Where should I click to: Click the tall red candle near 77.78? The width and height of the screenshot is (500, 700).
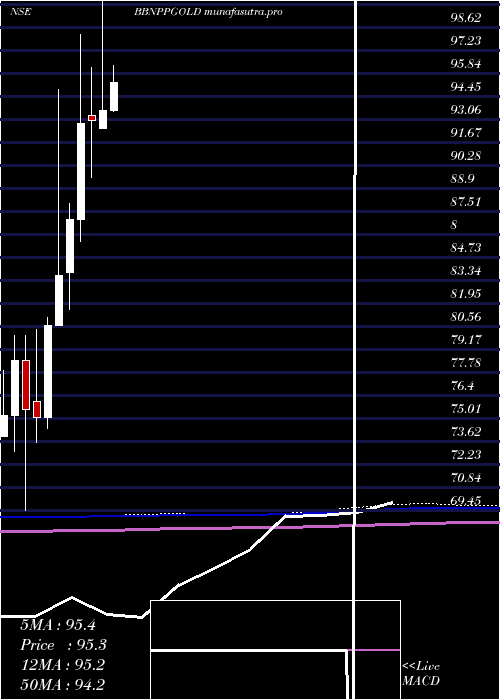click(25, 385)
